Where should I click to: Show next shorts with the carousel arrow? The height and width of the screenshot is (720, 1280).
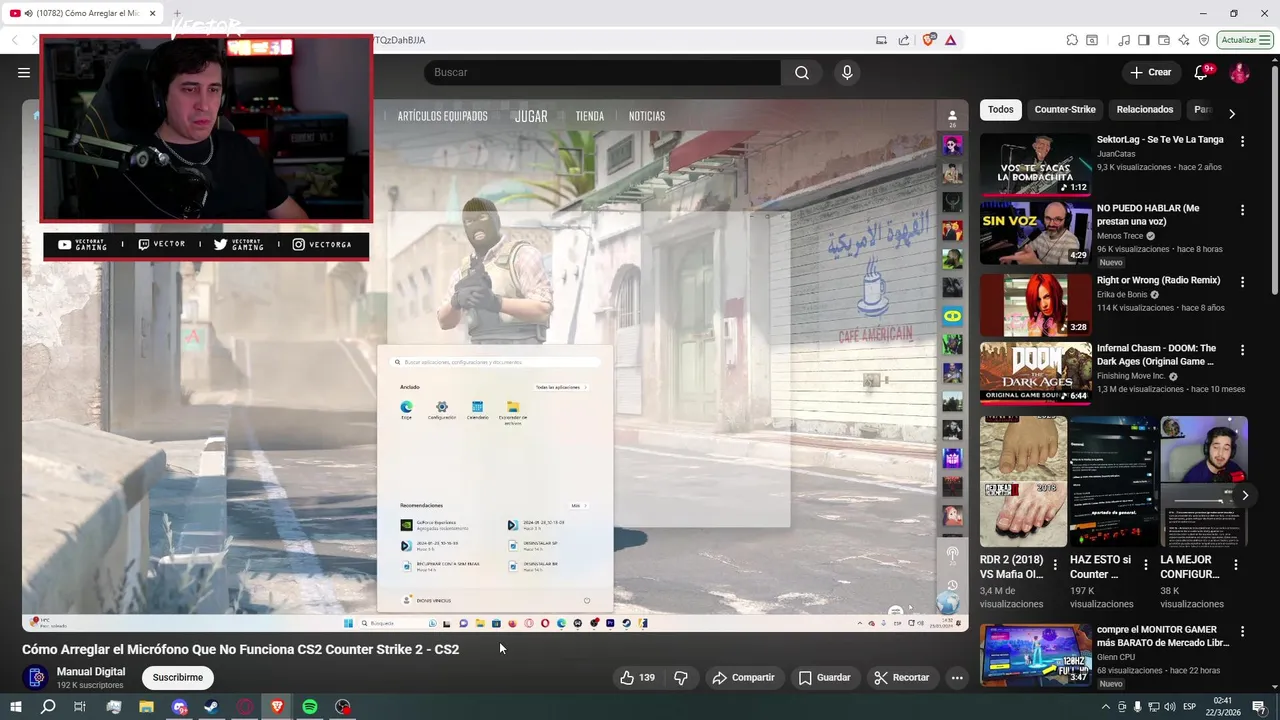pos(1245,495)
